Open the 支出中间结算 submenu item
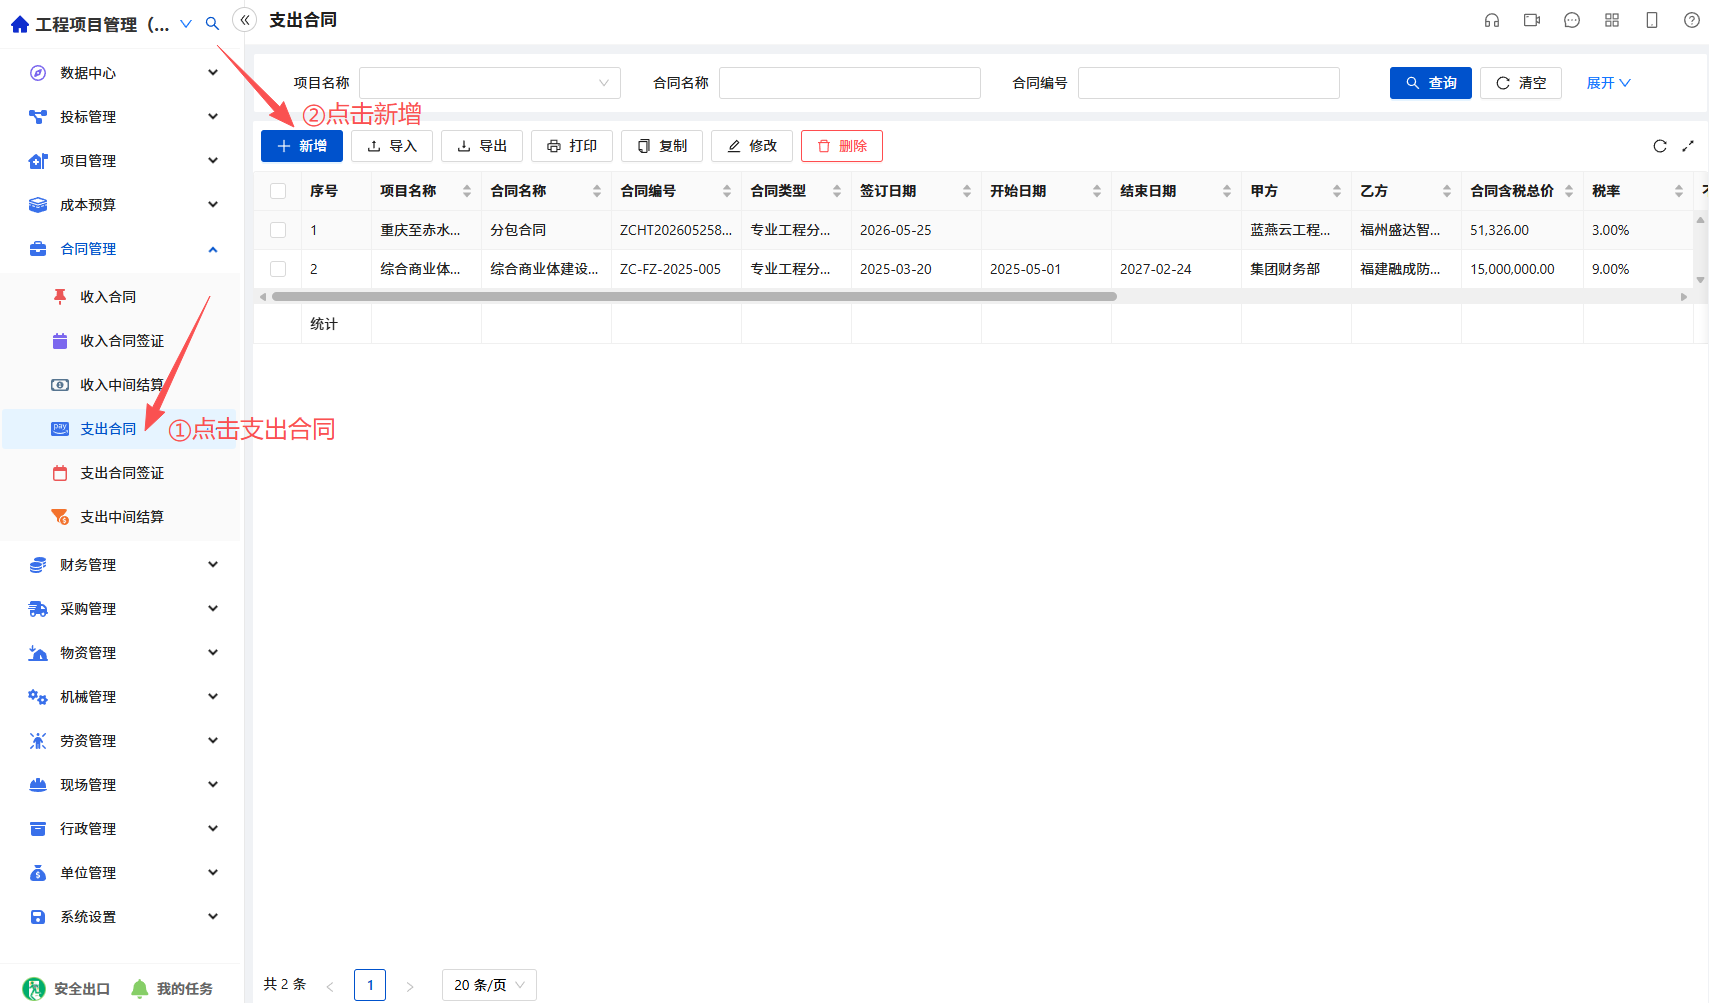1709x1003 pixels. pyautogui.click(x=120, y=517)
